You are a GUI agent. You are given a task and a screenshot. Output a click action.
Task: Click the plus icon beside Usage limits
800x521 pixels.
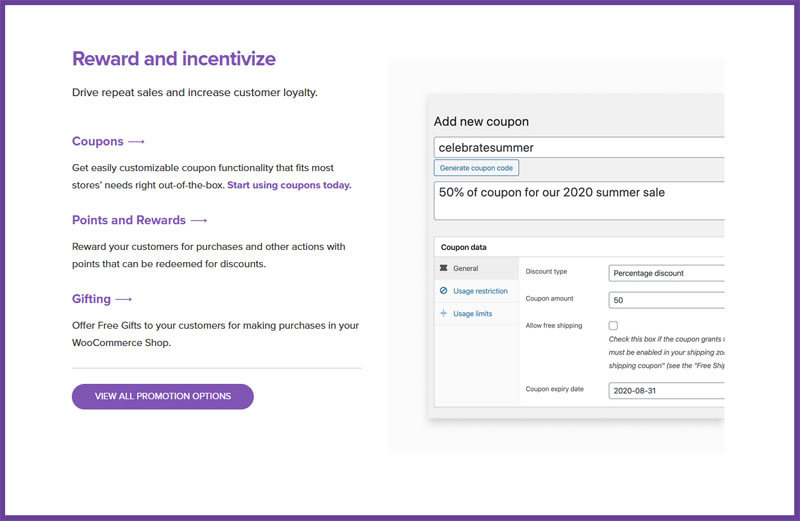[443, 314]
